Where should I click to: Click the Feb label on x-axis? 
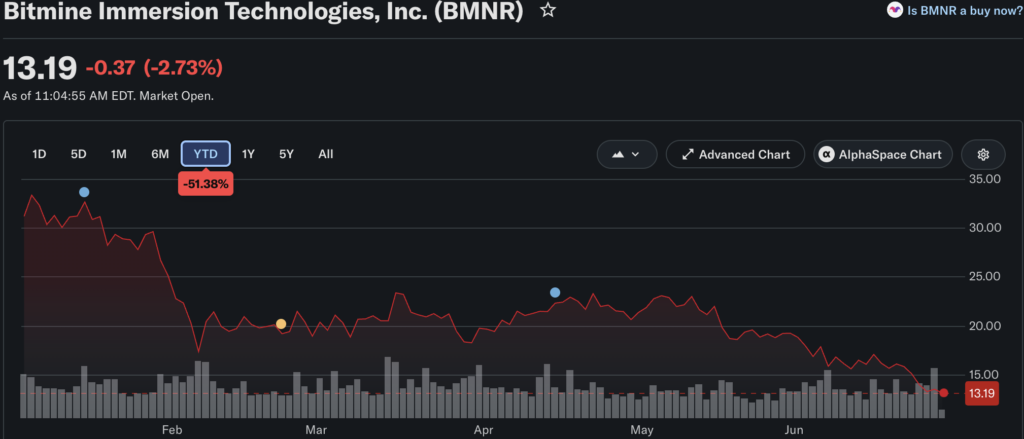[171, 431]
